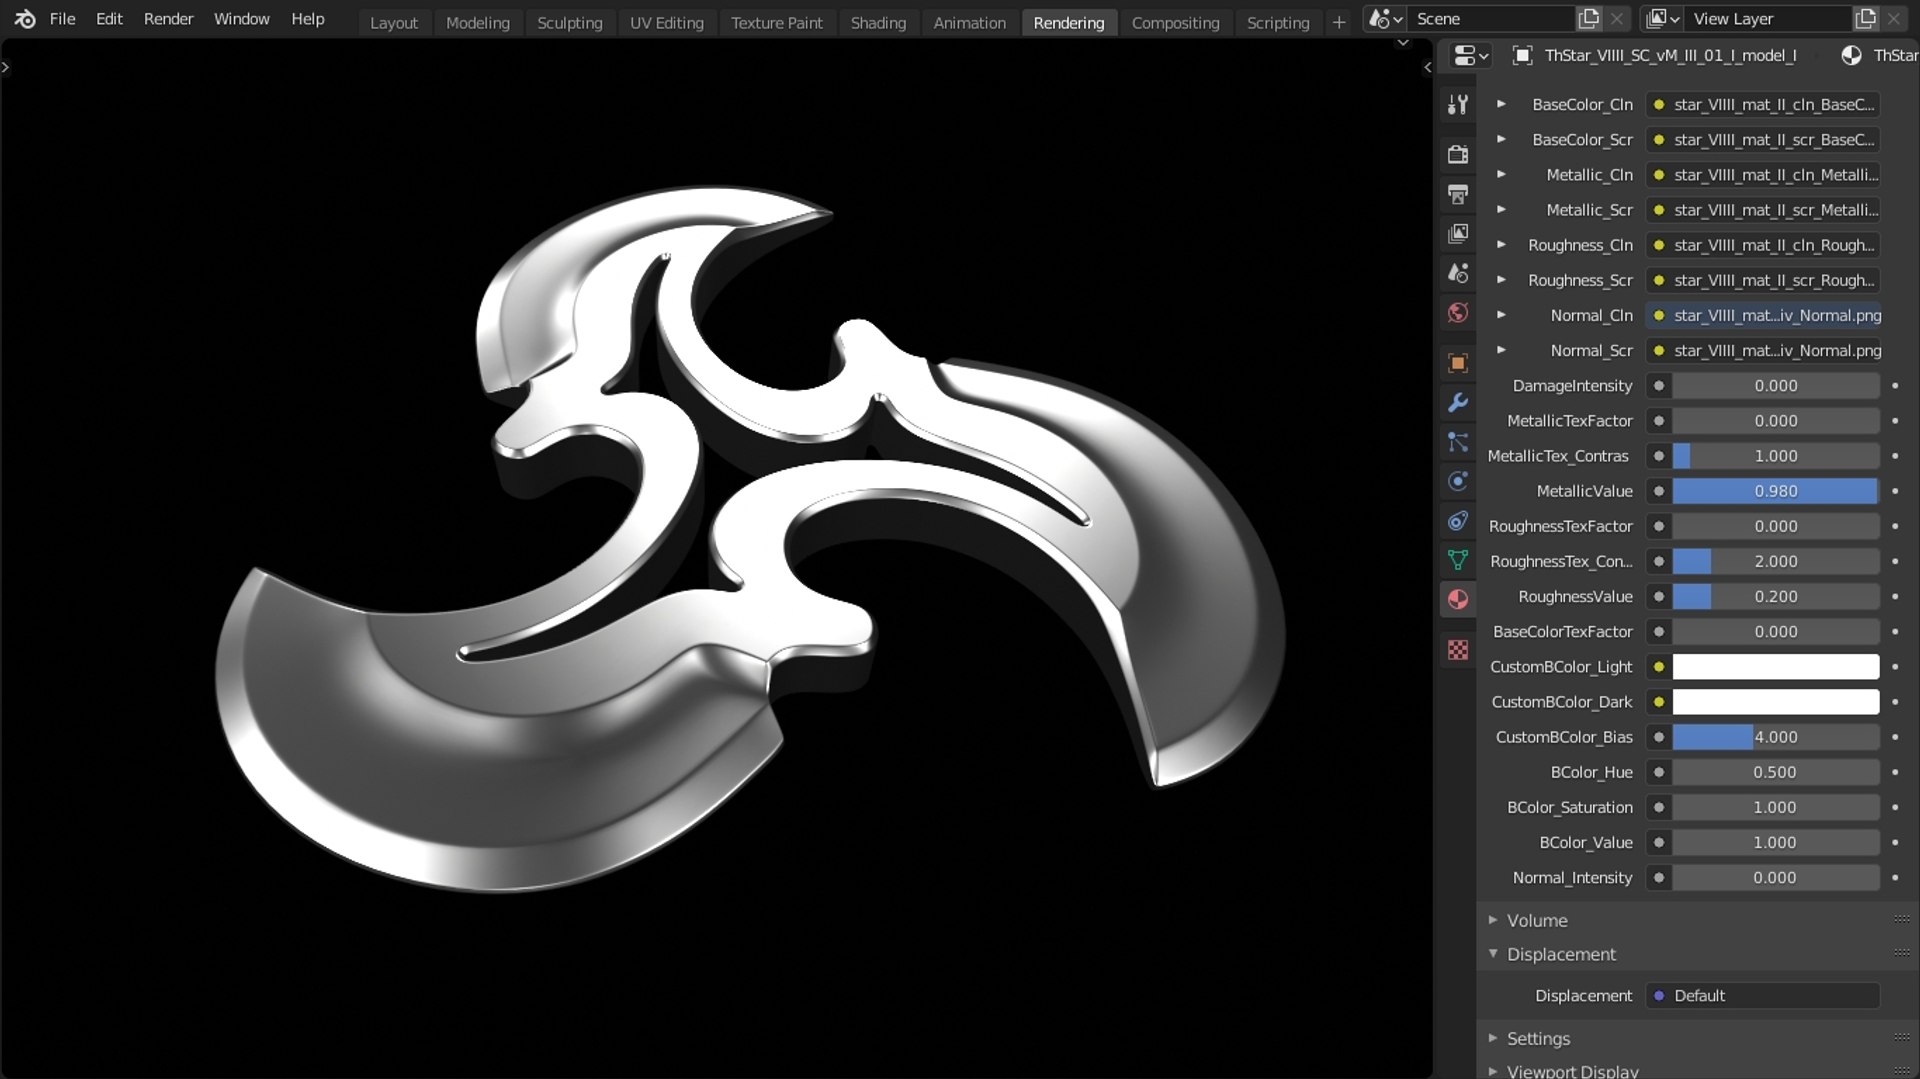Image resolution: width=1920 pixels, height=1079 pixels.
Task: Open the World properties tab
Action: pos(1458,313)
